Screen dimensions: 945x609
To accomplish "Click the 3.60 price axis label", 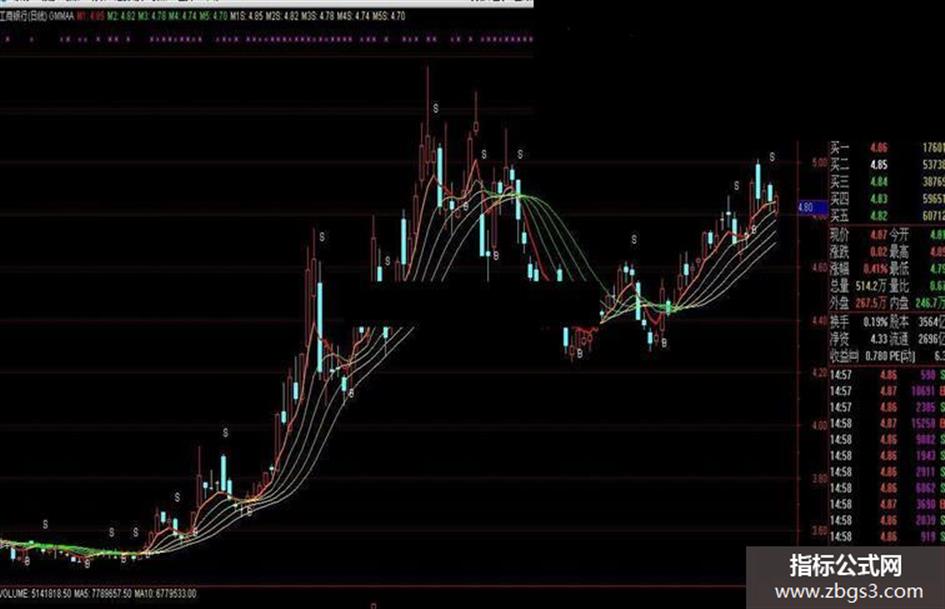I will click(x=820, y=531).
